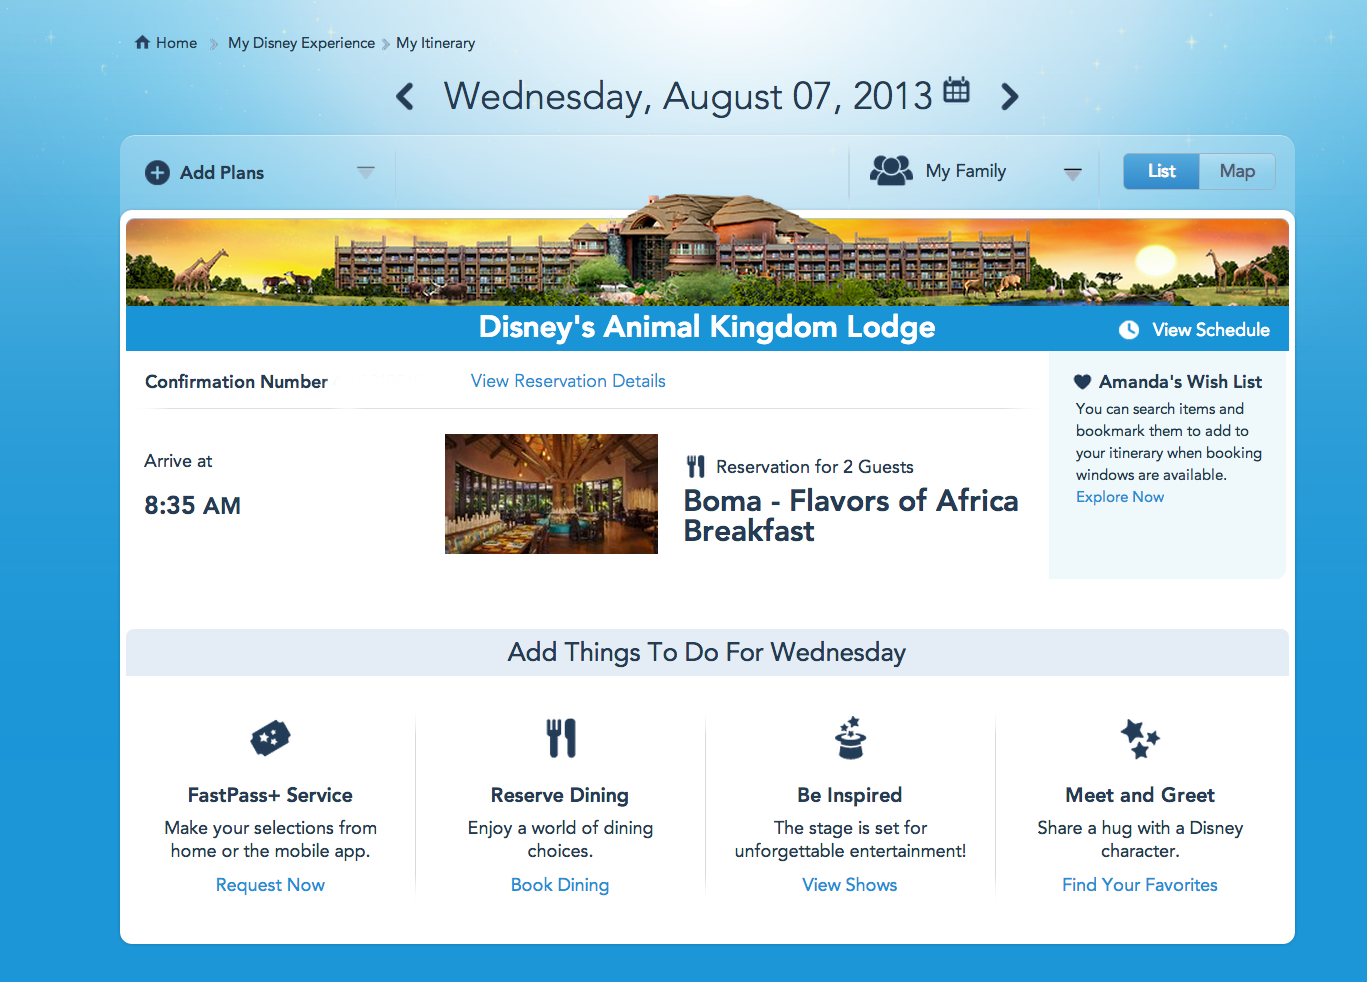Expand the Add Plans dropdown arrow

tap(366, 172)
